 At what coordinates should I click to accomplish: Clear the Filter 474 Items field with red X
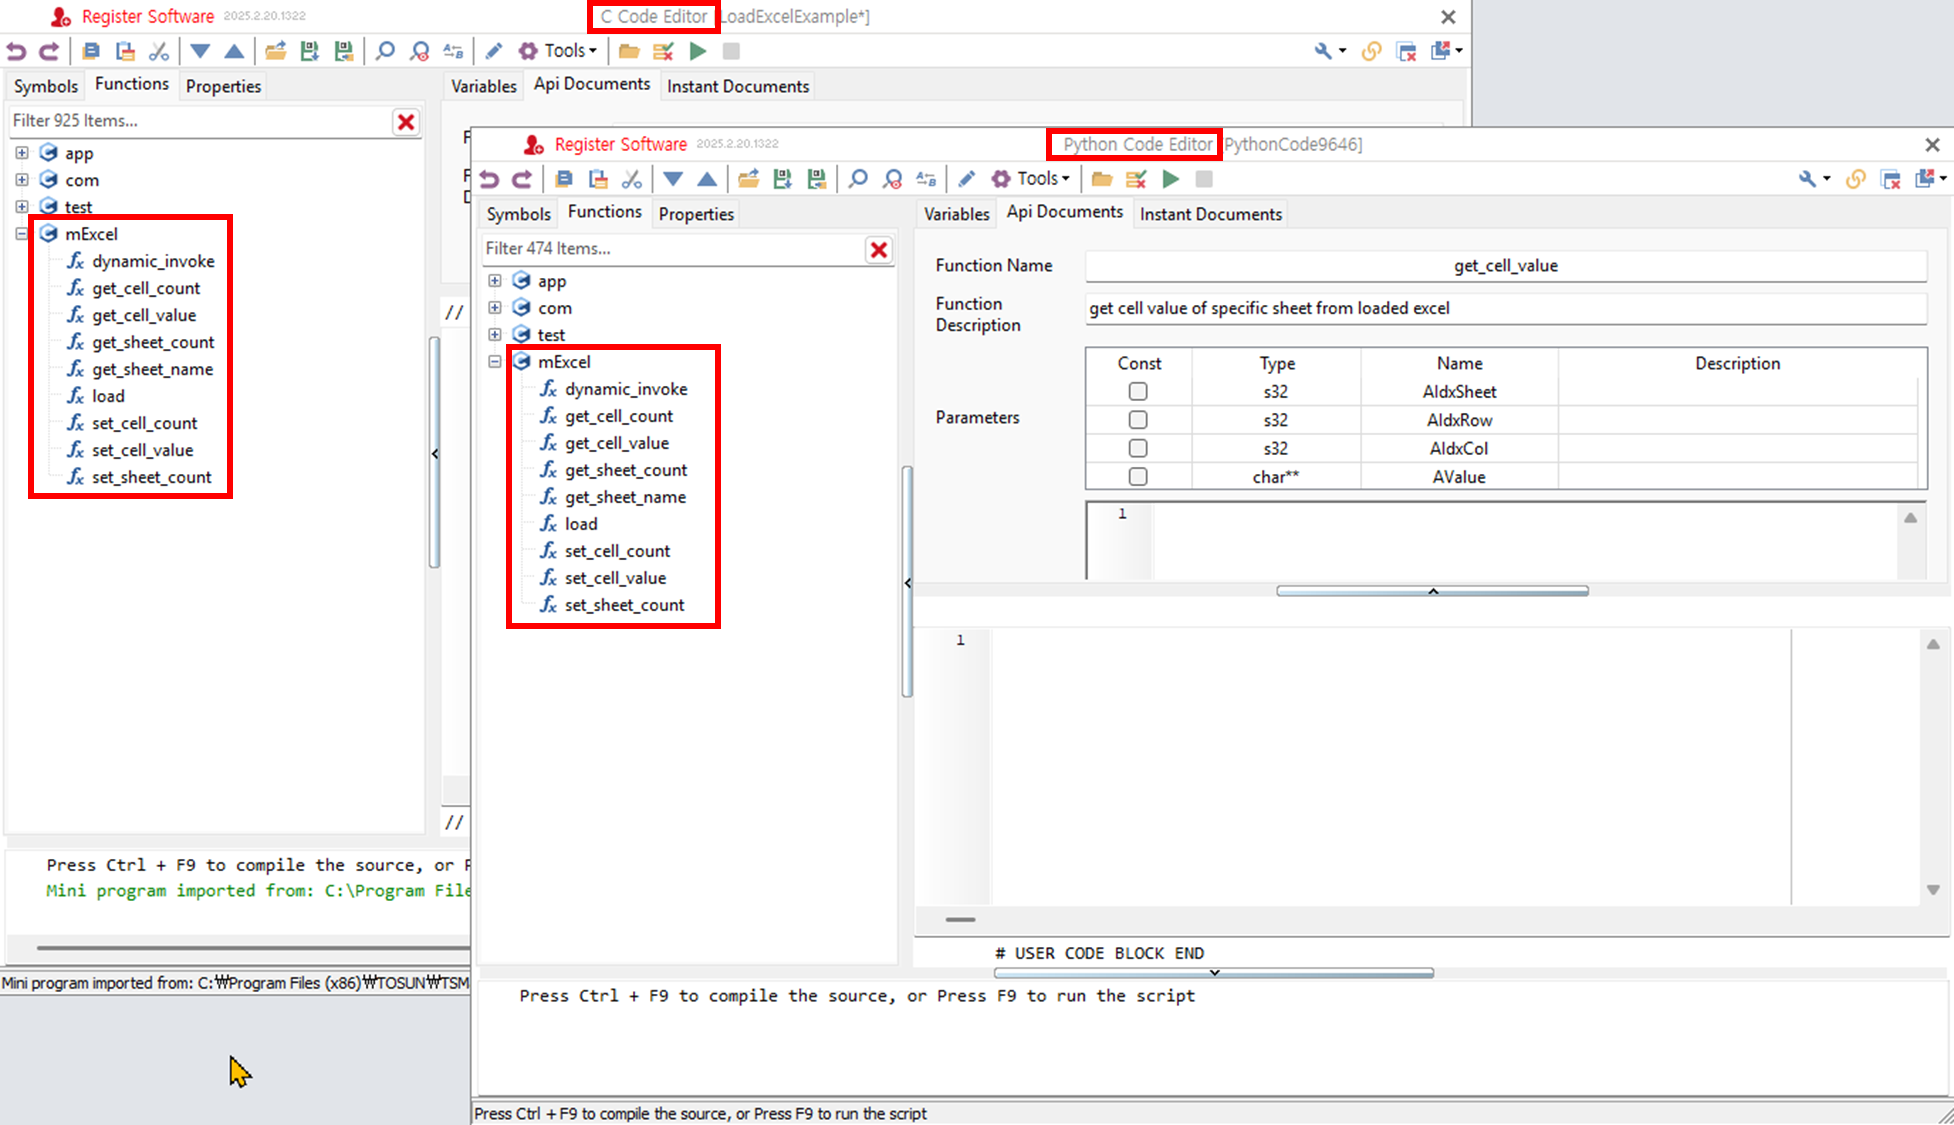(879, 250)
